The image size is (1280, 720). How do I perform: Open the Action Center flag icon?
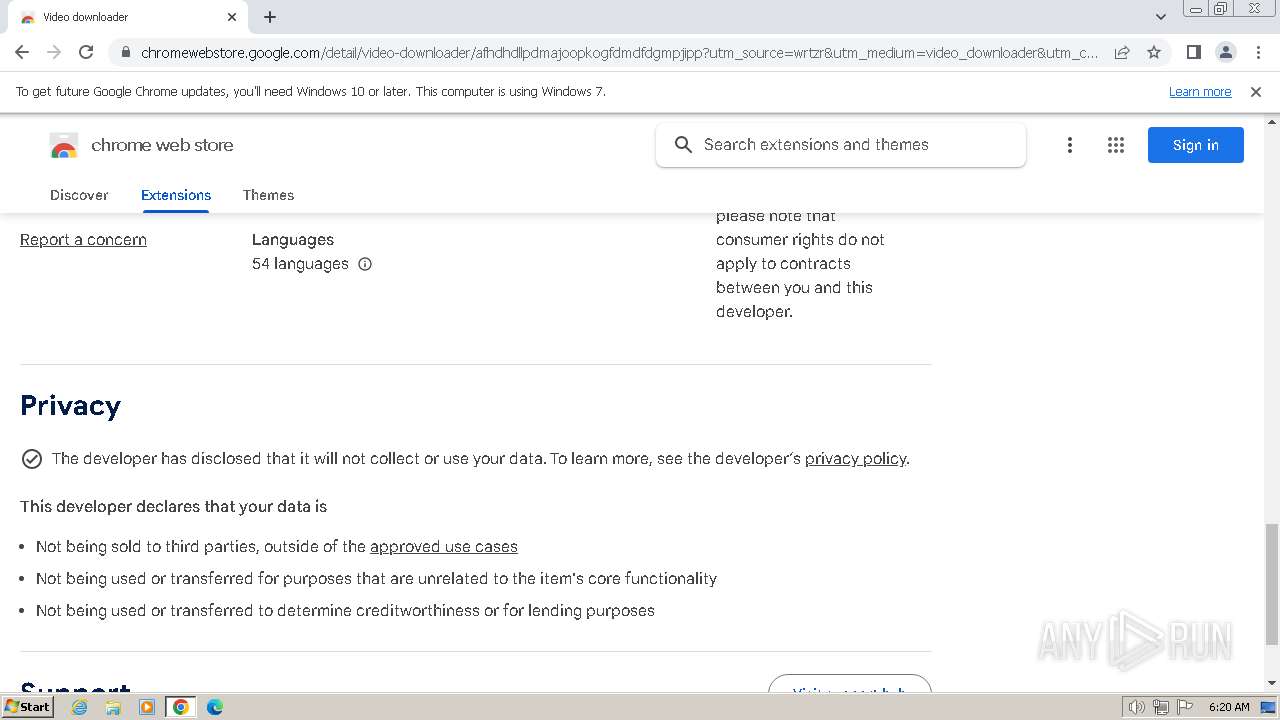click(1185, 707)
